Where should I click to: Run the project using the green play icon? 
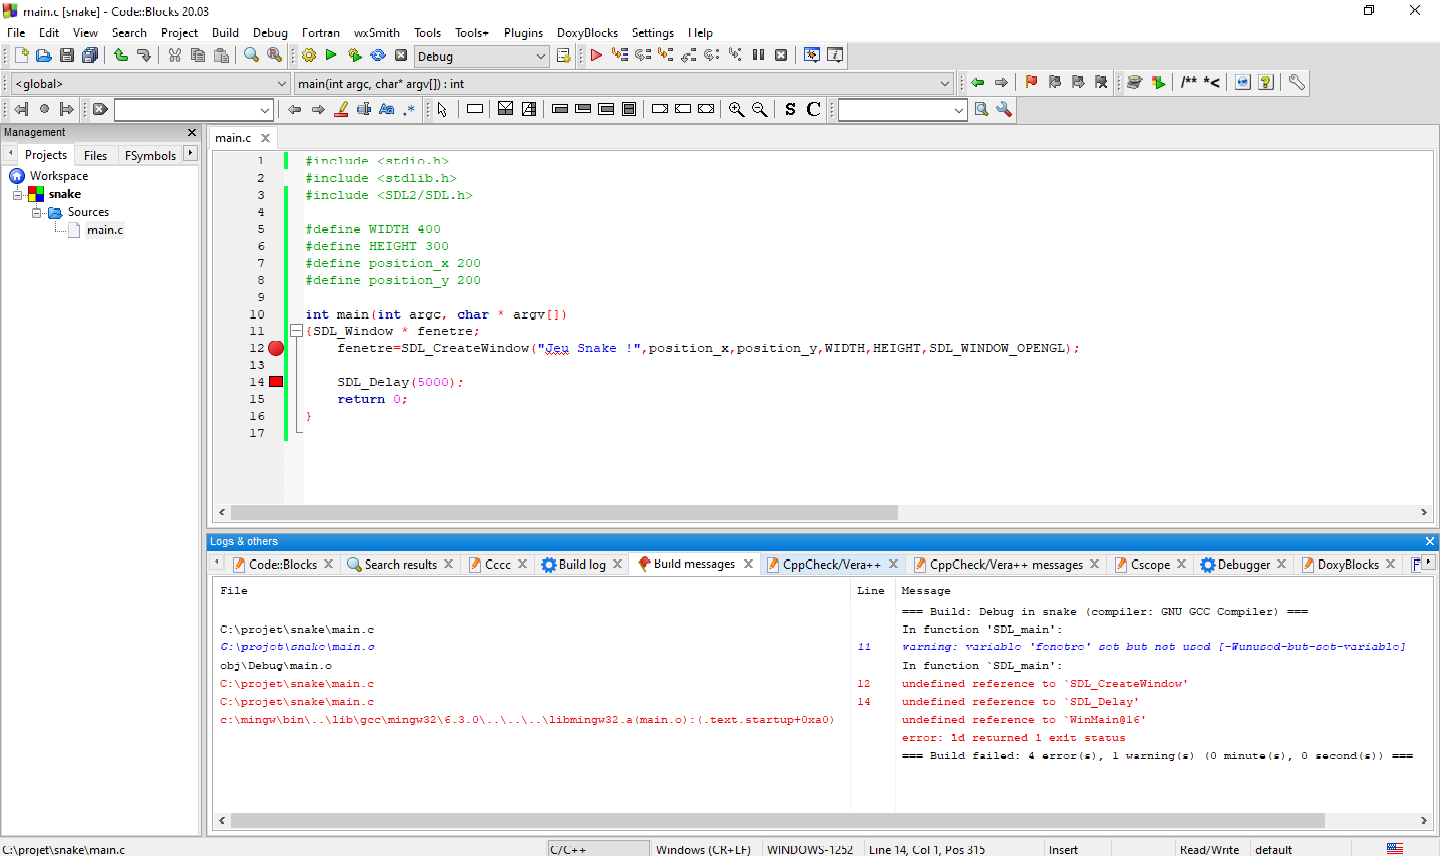[331, 55]
